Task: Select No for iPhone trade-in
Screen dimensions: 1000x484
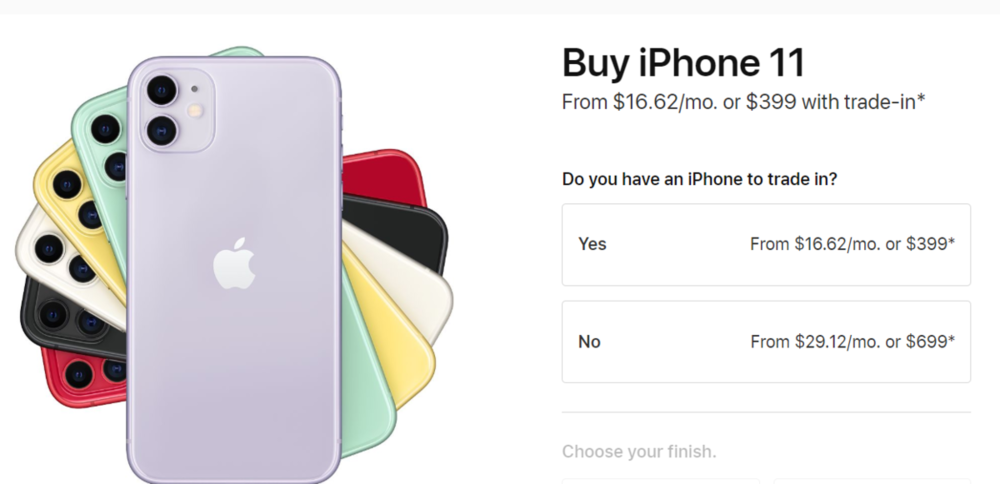Action: [x=766, y=342]
